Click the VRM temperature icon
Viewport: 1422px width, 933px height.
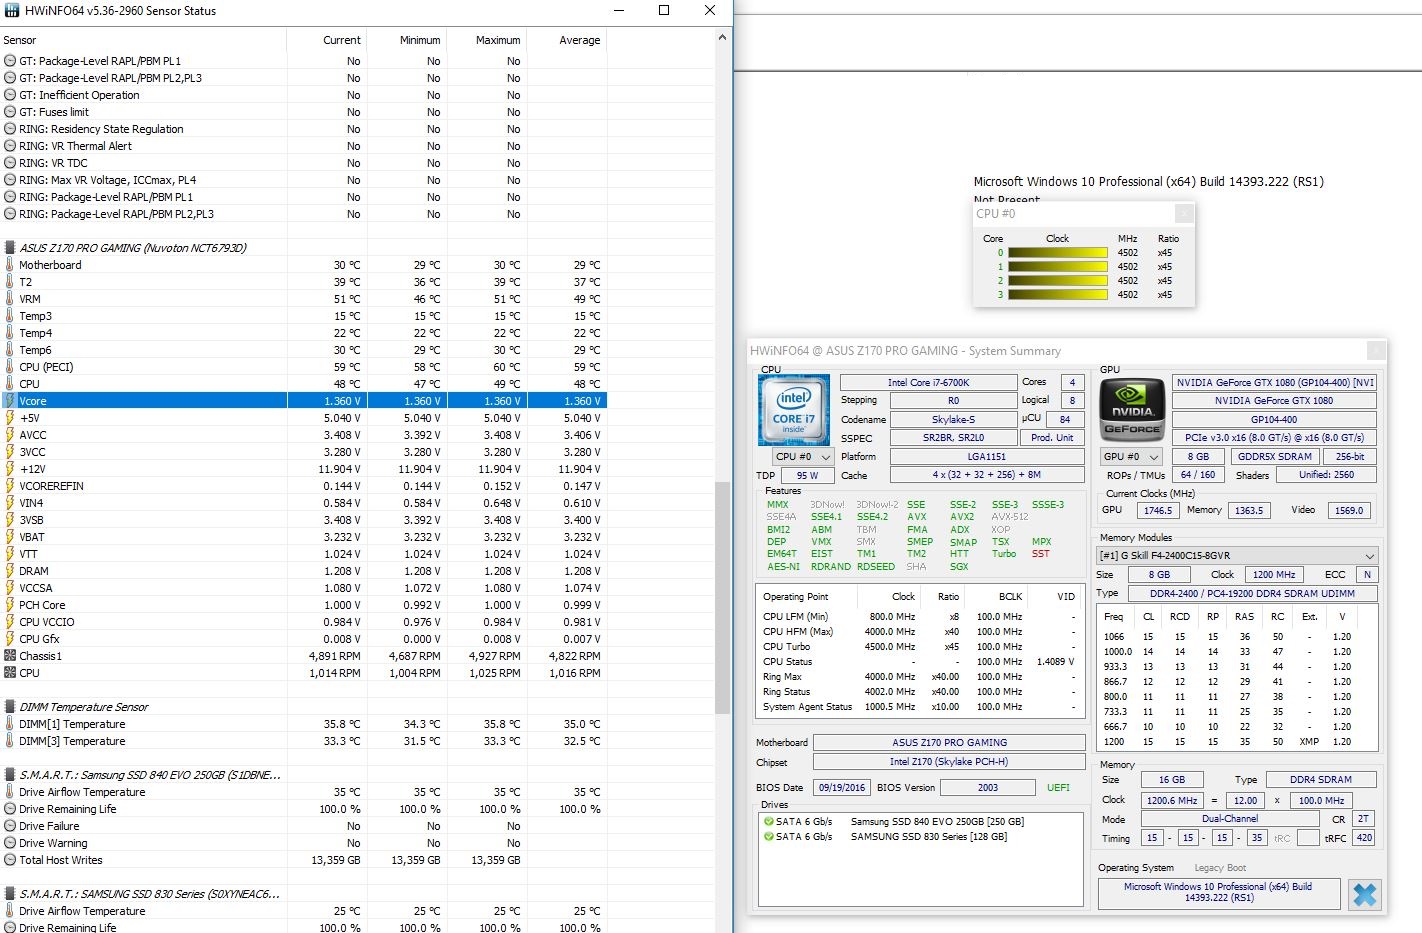[10, 299]
